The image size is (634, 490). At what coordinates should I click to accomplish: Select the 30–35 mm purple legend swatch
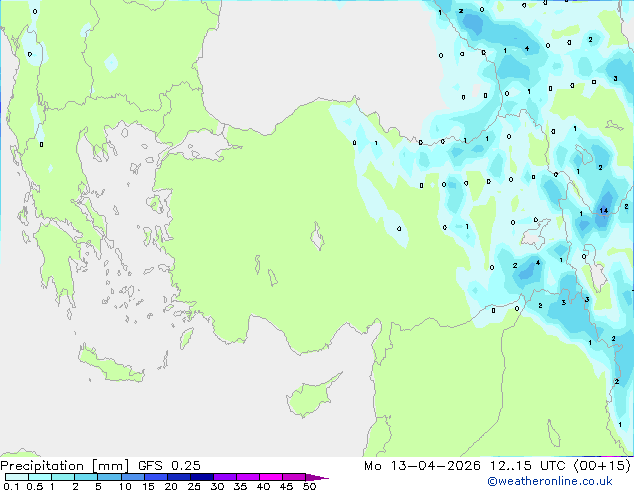(225, 477)
